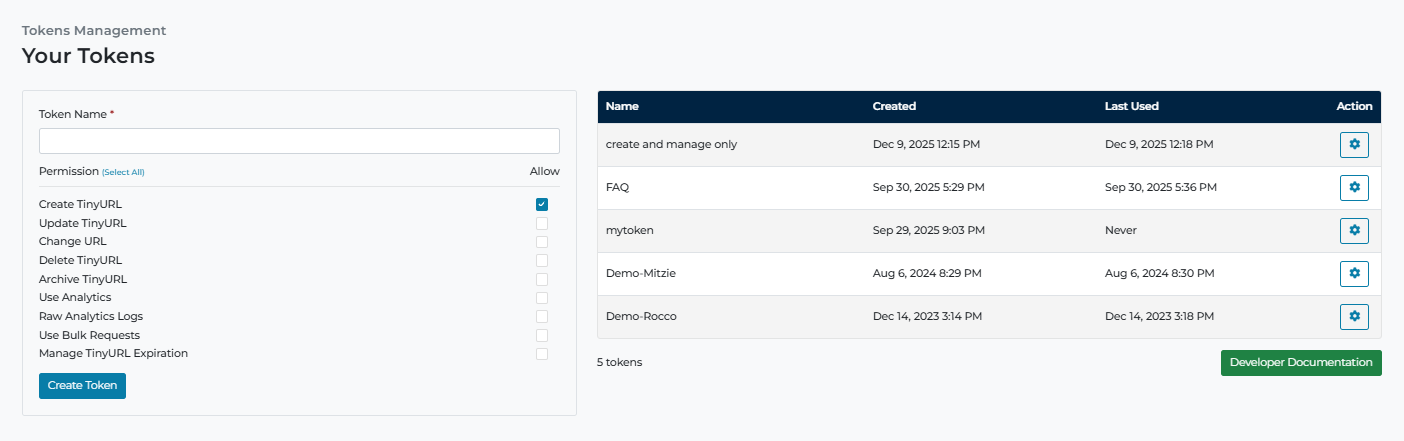
Task: Uncheck the Create TinyURL permission
Action: click(542, 204)
